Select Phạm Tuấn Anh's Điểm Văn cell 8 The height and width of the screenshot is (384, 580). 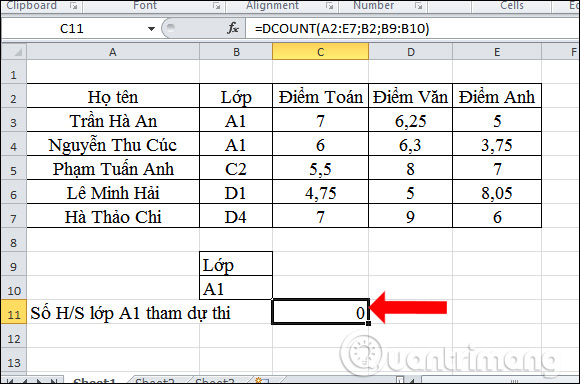click(411, 169)
